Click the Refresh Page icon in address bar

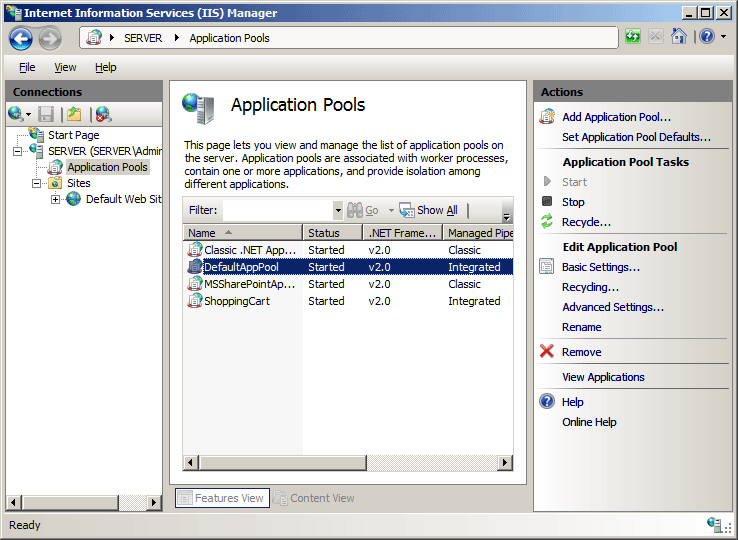(633, 37)
